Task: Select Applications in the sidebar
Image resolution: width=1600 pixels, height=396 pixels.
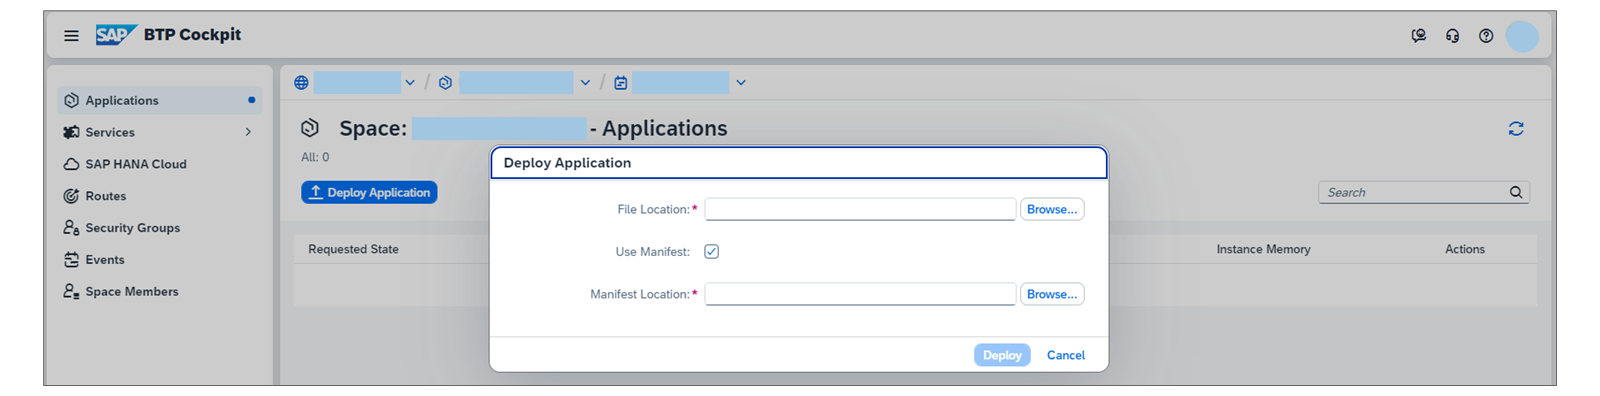Action: click(x=159, y=100)
